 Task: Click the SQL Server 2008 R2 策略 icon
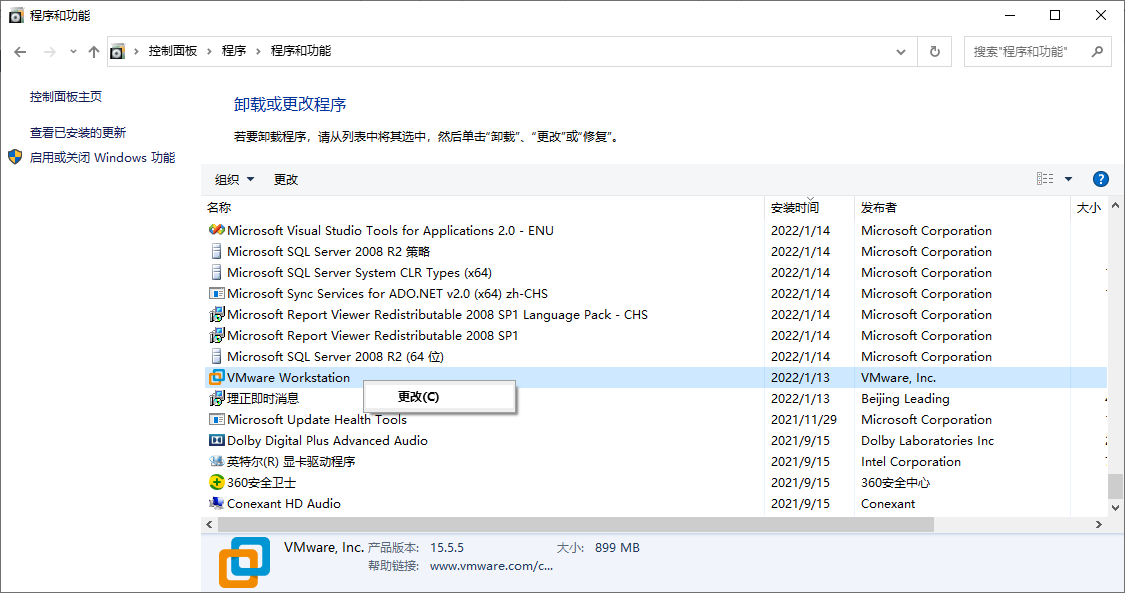pyautogui.click(x=216, y=251)
